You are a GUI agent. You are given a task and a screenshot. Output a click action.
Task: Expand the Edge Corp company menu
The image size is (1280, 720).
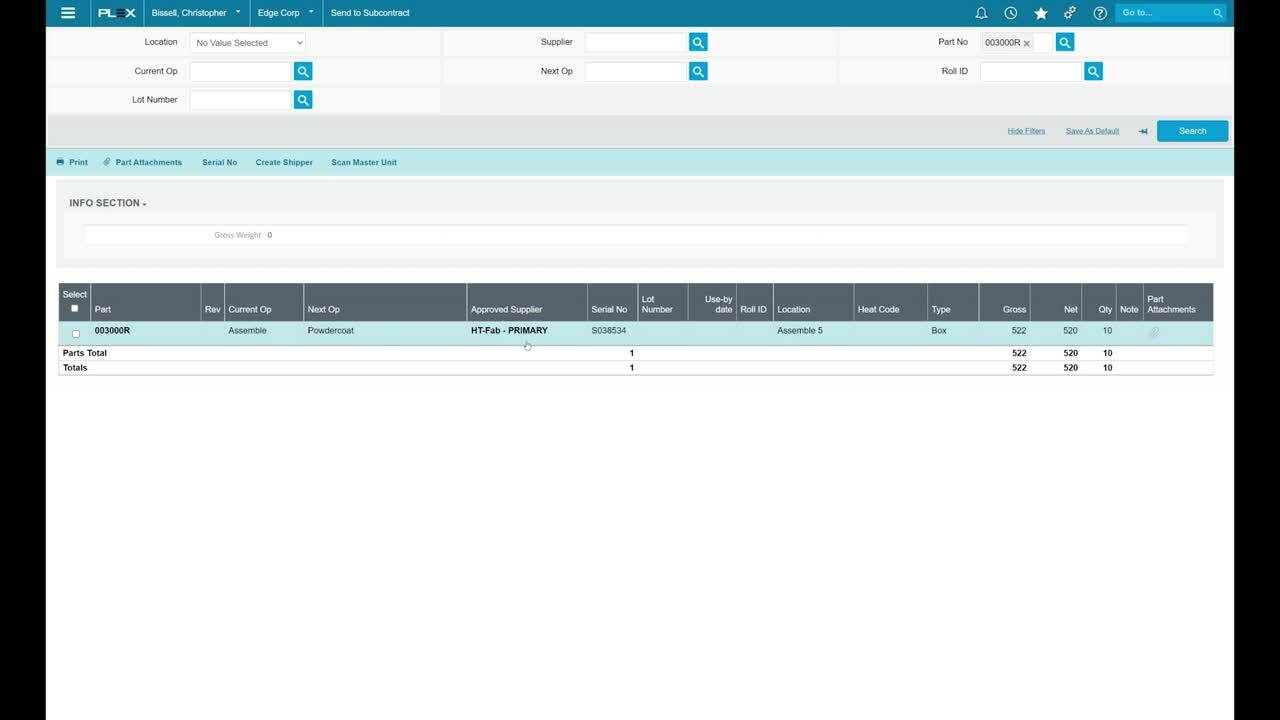coord(285,13)
